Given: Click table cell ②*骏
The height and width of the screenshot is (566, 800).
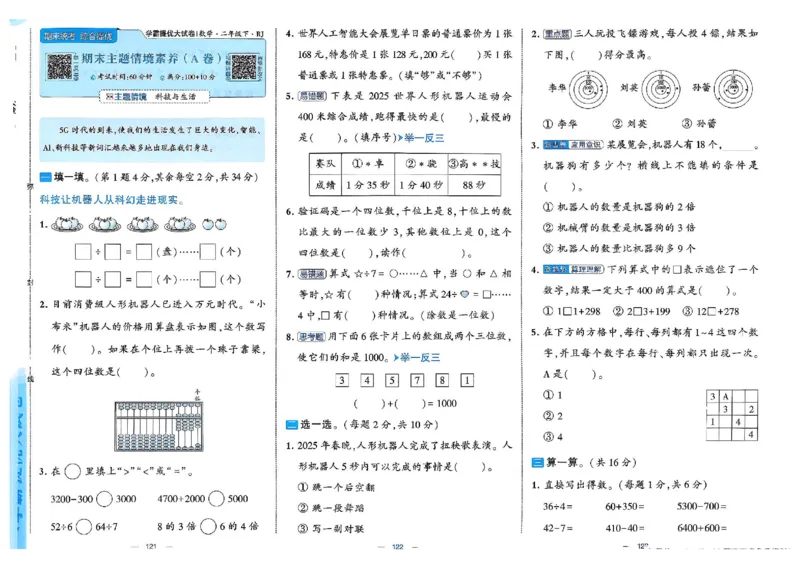Looking at the screenshot, I should [421, 164].
